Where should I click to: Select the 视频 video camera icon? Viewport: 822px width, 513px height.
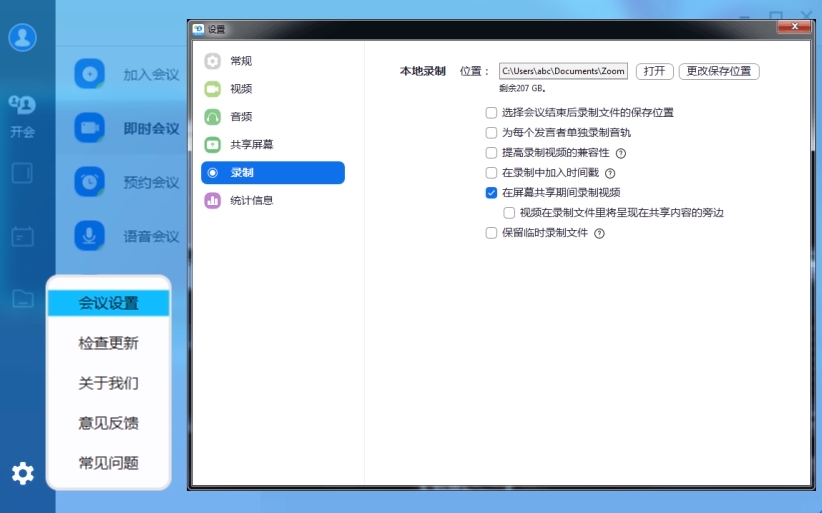(212, 89)
